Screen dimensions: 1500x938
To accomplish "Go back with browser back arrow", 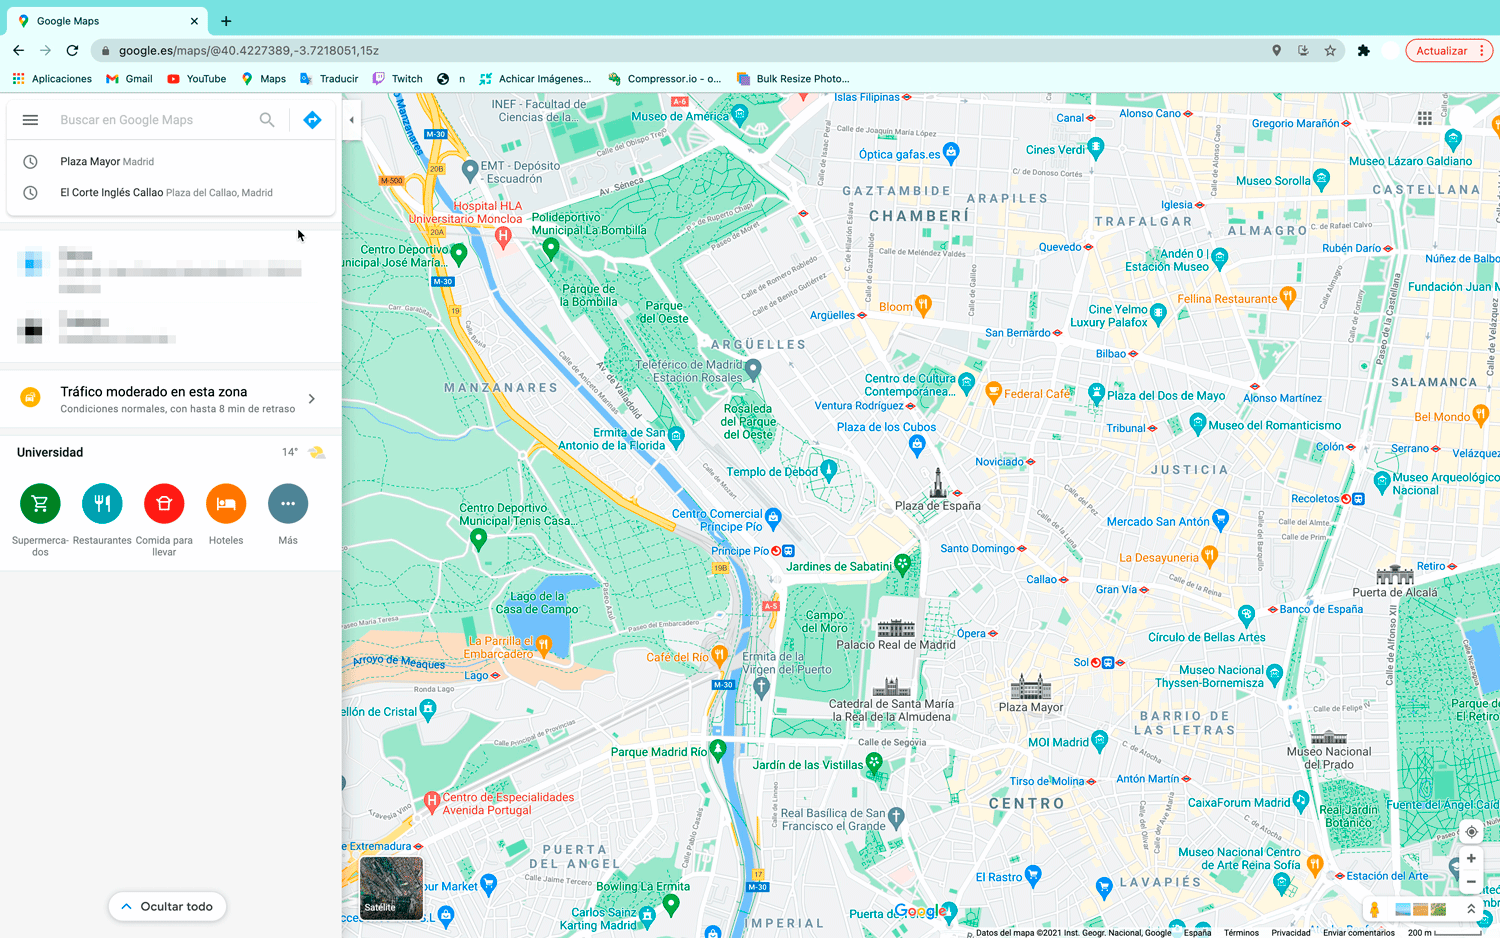I will [18, 50].
